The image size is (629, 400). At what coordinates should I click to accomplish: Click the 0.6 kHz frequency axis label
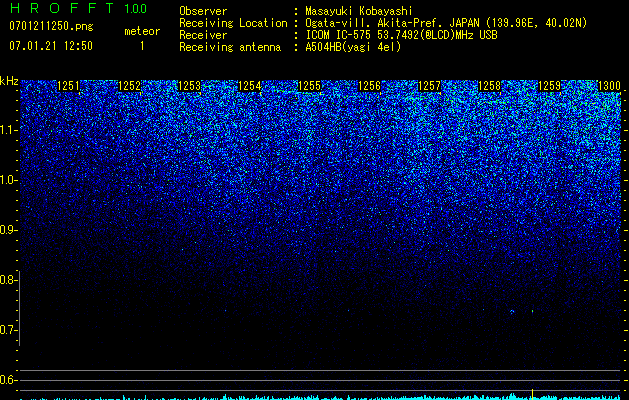point(8,380)
